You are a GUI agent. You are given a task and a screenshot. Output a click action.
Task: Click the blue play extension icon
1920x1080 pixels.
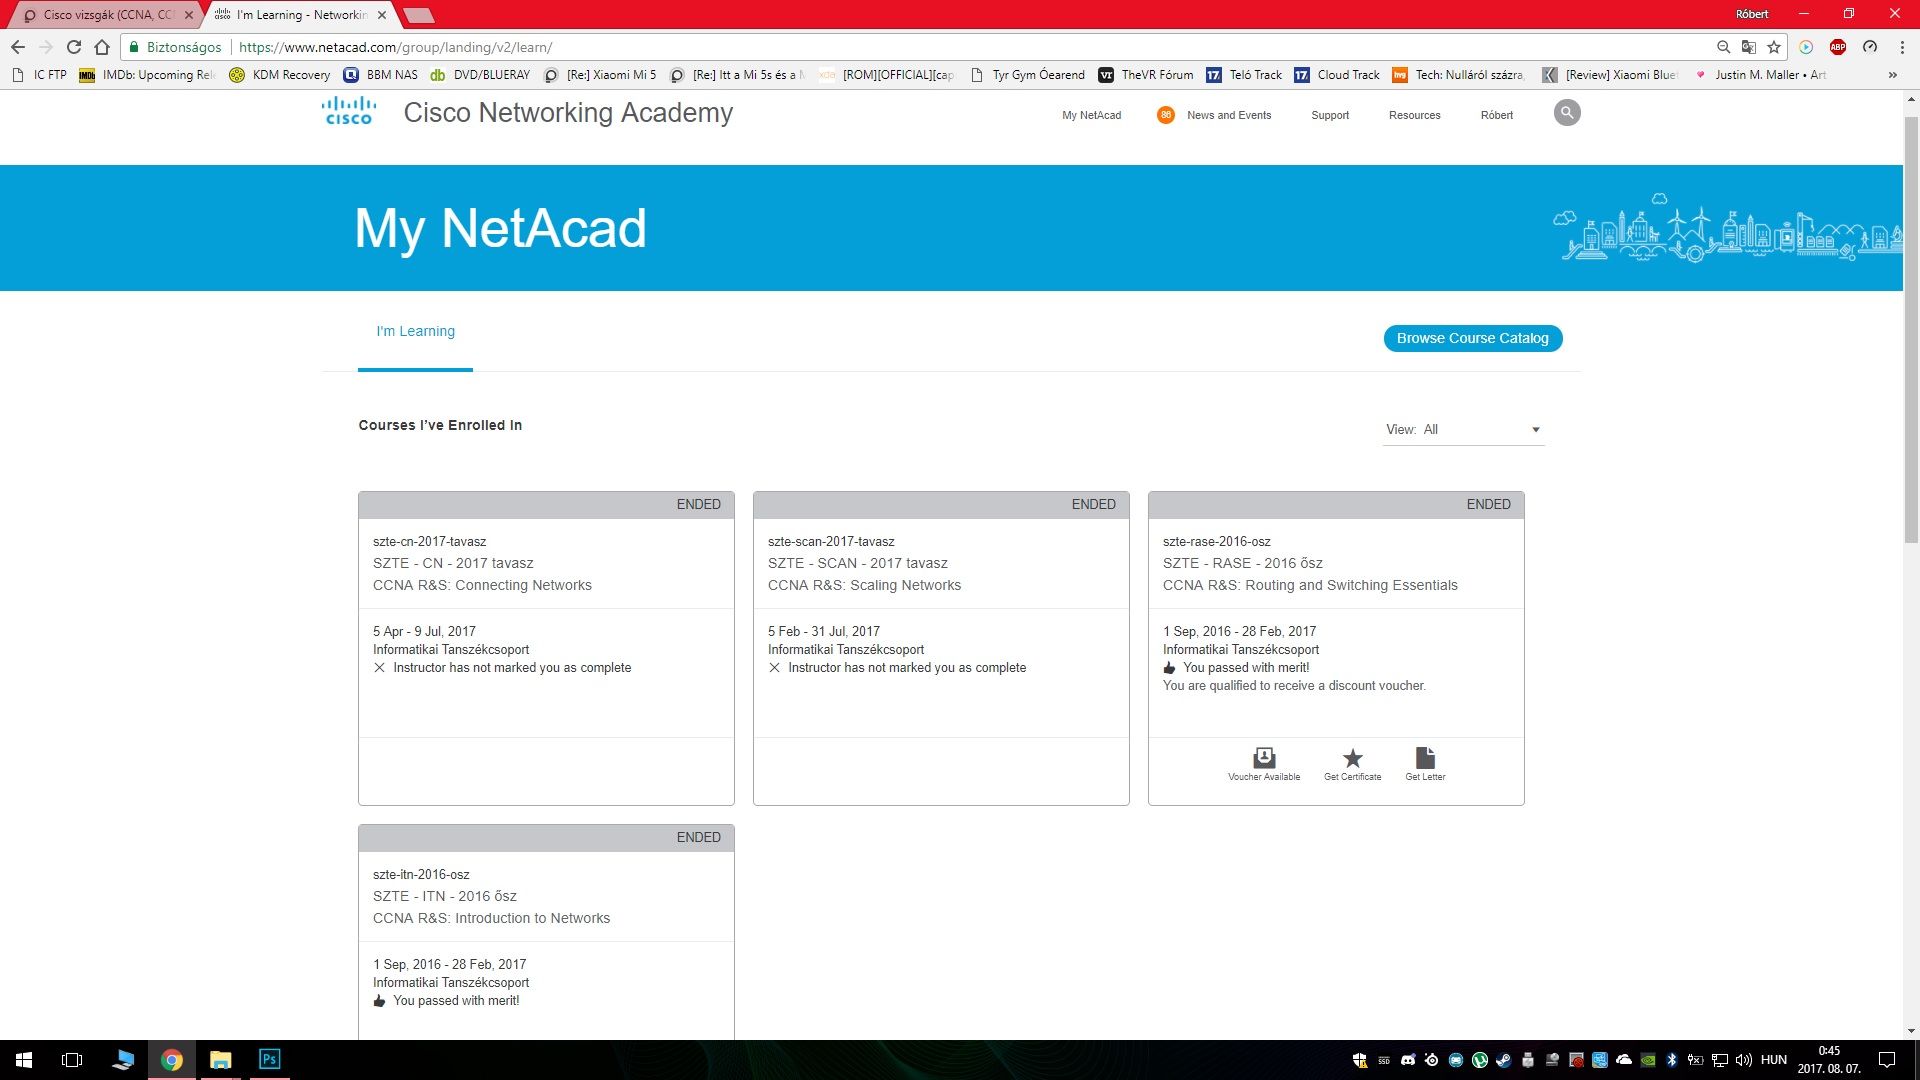tap(1806, 47)
